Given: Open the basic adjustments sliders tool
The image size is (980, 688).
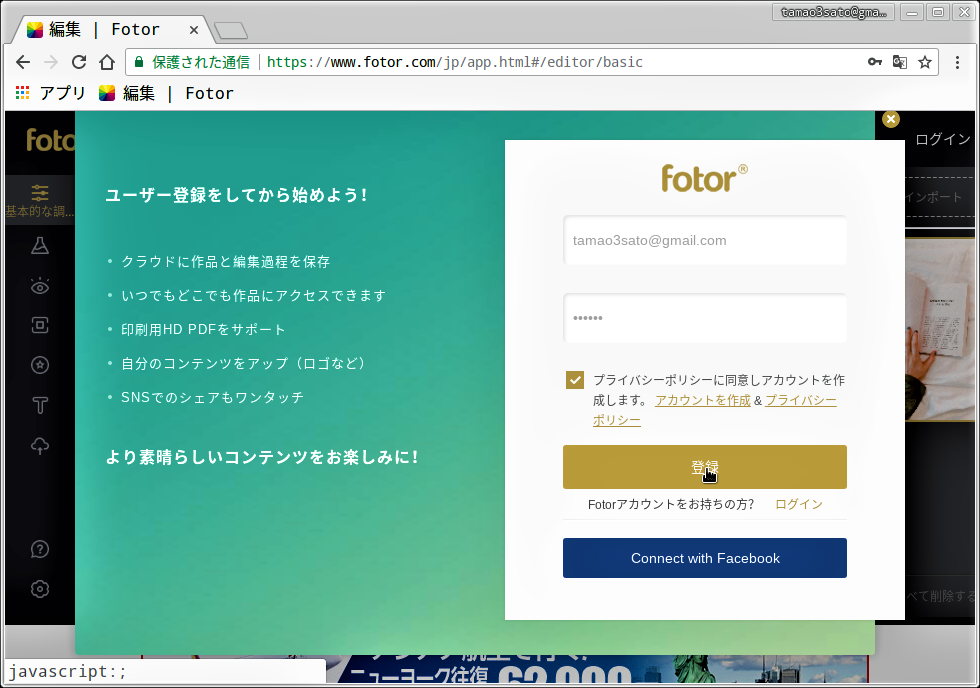Looking at the screenshot, I should 40,201.
